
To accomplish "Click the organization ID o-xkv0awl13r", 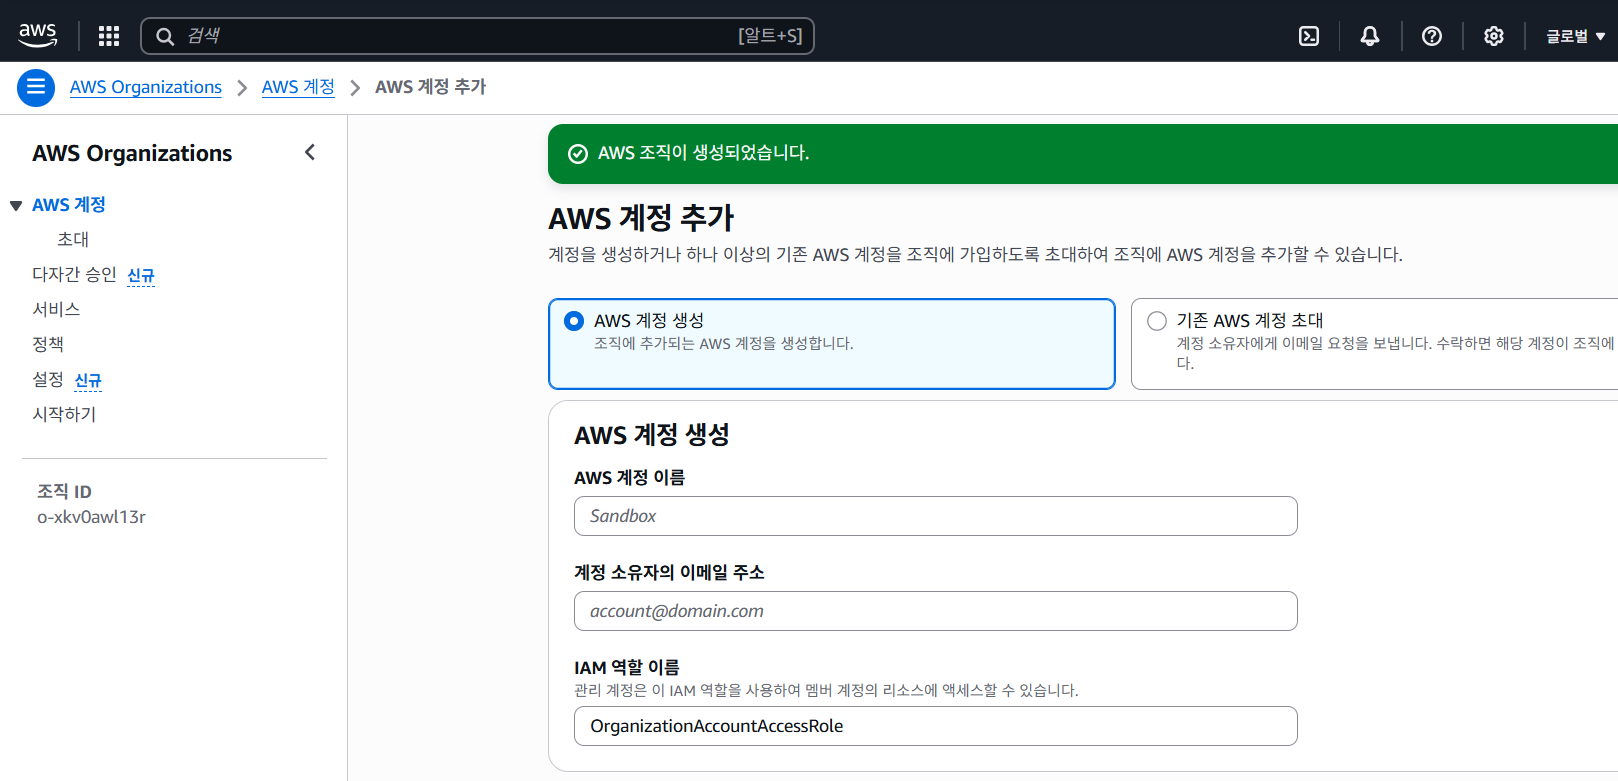I will pyautogui.click(x=91, y=517).
